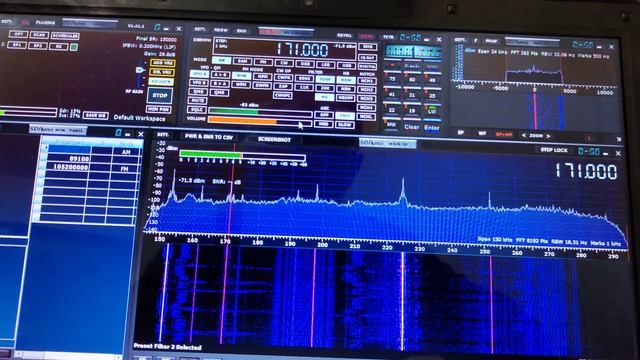Click the STOP button in main panel
Screen dimensions: 640x360
tap(160, 96)
